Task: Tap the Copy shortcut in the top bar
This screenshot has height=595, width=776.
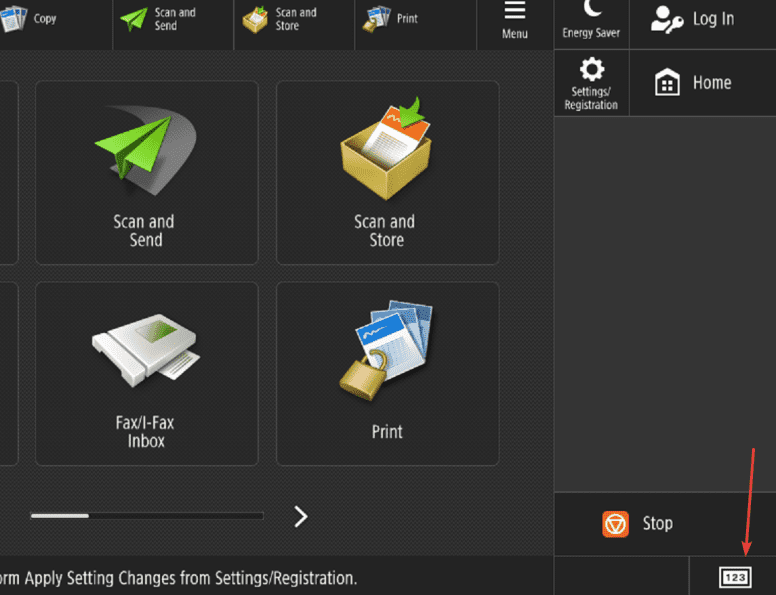Action: point(28,20)
